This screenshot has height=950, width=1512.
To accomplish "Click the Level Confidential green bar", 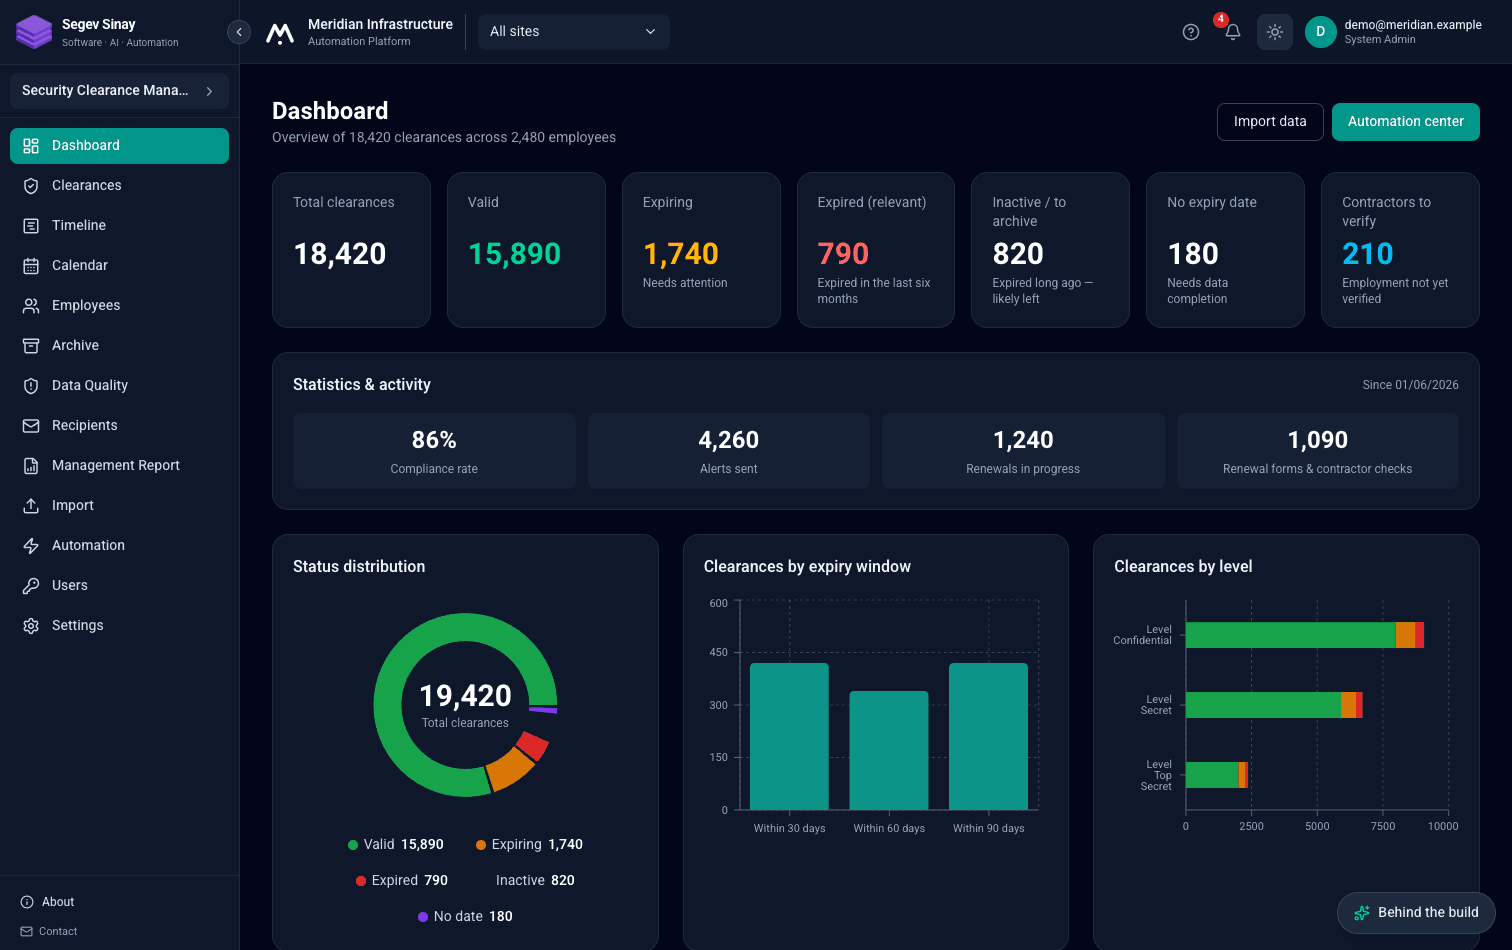I will pyautogui.click(x=1290, y=635).
